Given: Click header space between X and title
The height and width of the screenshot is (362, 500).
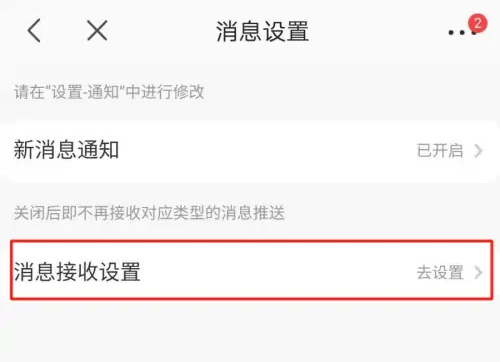Looking at the screenshot, I should click(x=162, y=31).
